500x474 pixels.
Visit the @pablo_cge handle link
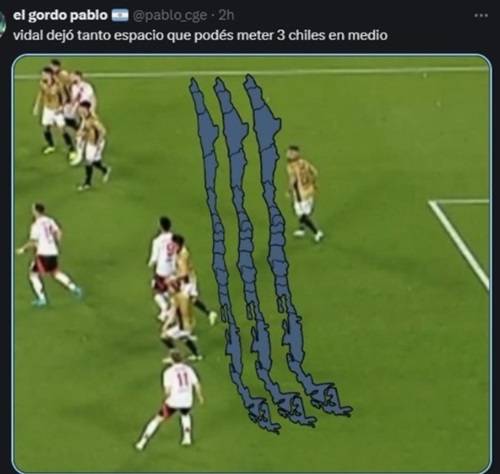(170, 16)
